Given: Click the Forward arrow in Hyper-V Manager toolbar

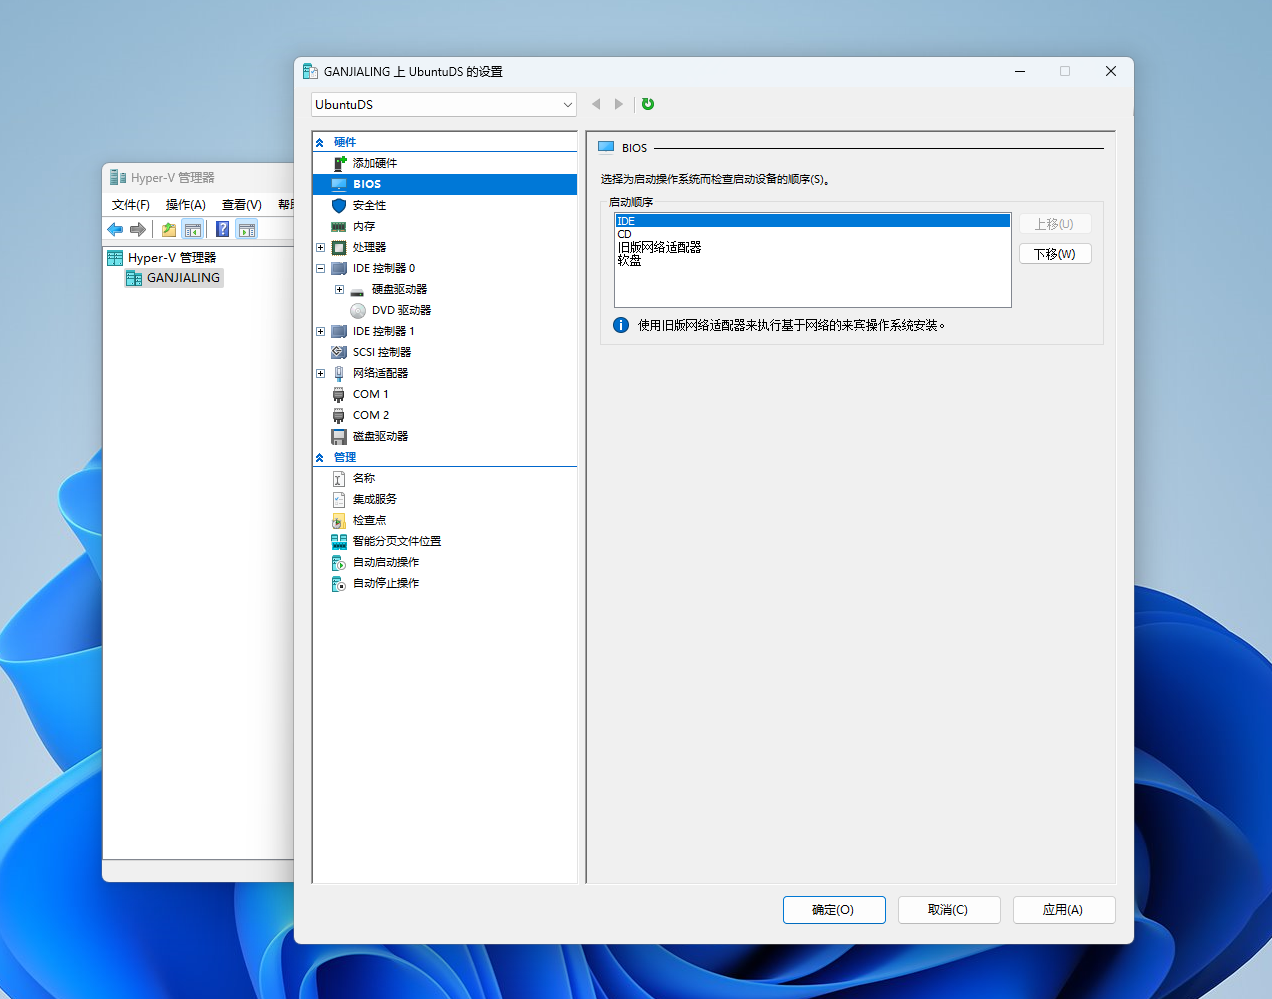Looking at the screenshot, I should pos(138,229).
